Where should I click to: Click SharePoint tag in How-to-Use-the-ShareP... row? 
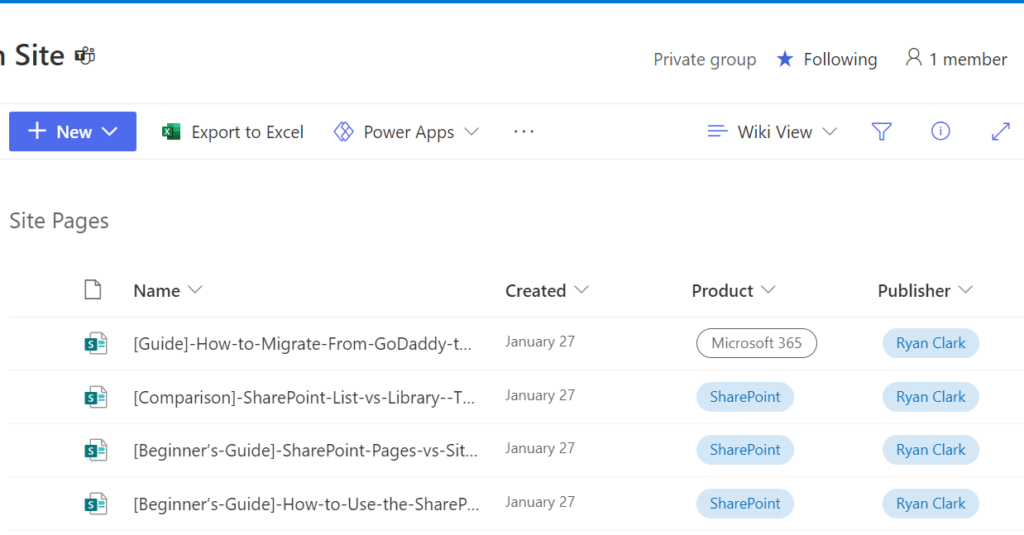coord(745,503)
